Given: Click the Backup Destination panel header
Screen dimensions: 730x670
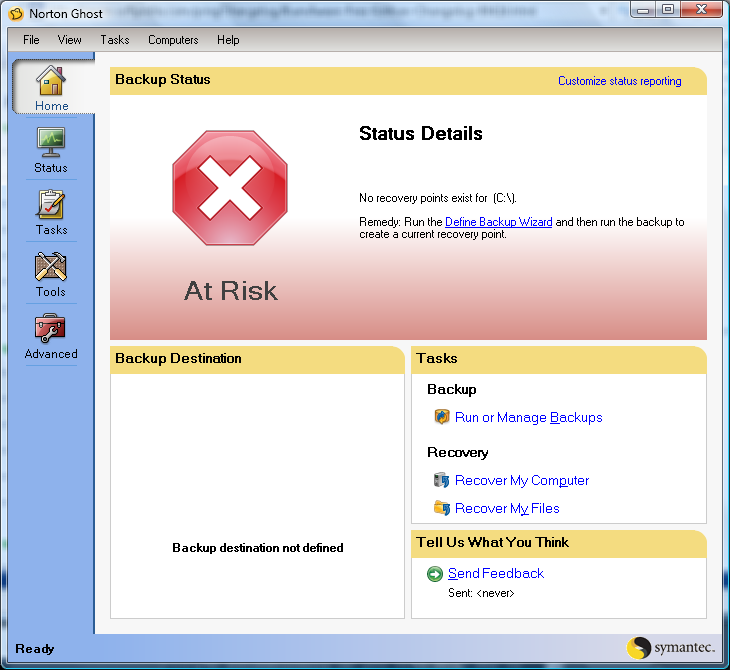Looking at the screenshot, I should click(257, 359).
